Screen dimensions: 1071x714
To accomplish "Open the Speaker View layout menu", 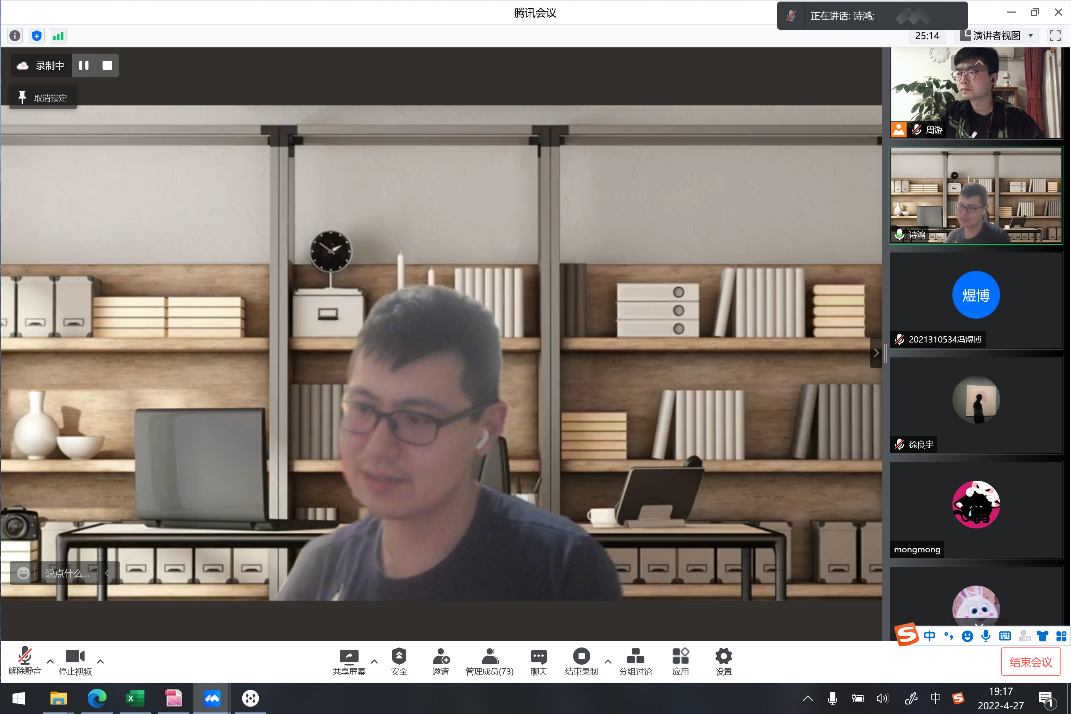I will click(996, 35).
